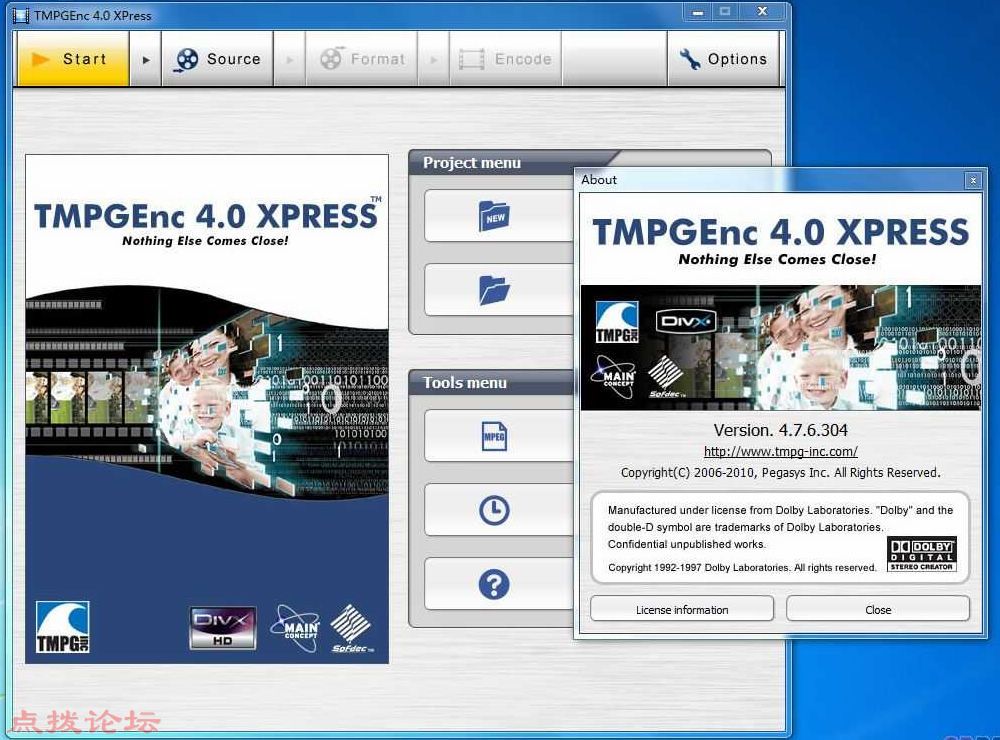Create a new project with the NEW folder icon
Image resolution: width=1000 pixels, height=740 pixels.
494,216
